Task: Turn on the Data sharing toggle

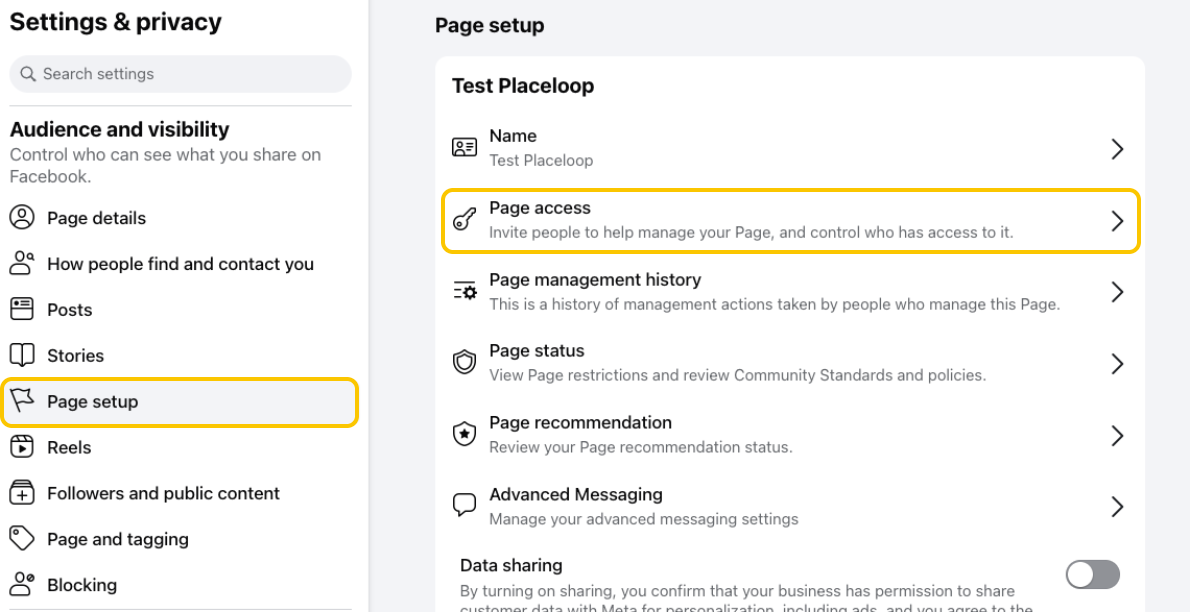Action: [1093, 574]
